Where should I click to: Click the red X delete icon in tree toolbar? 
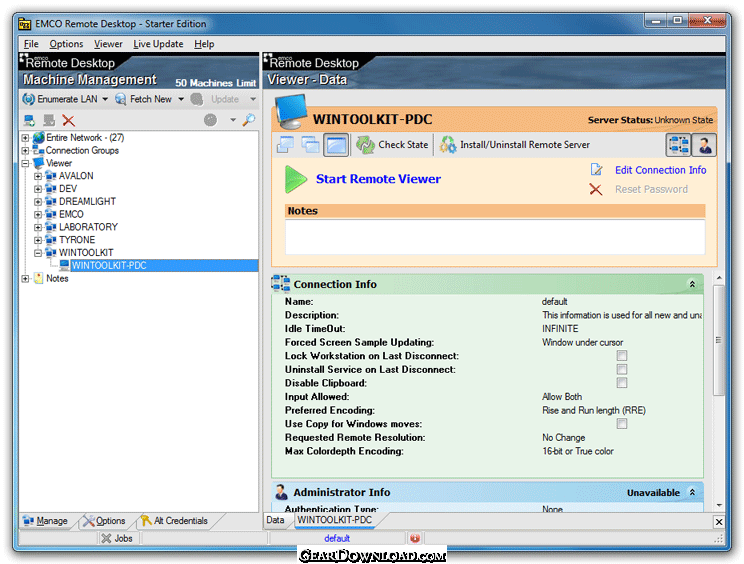(x=69, y=120)
